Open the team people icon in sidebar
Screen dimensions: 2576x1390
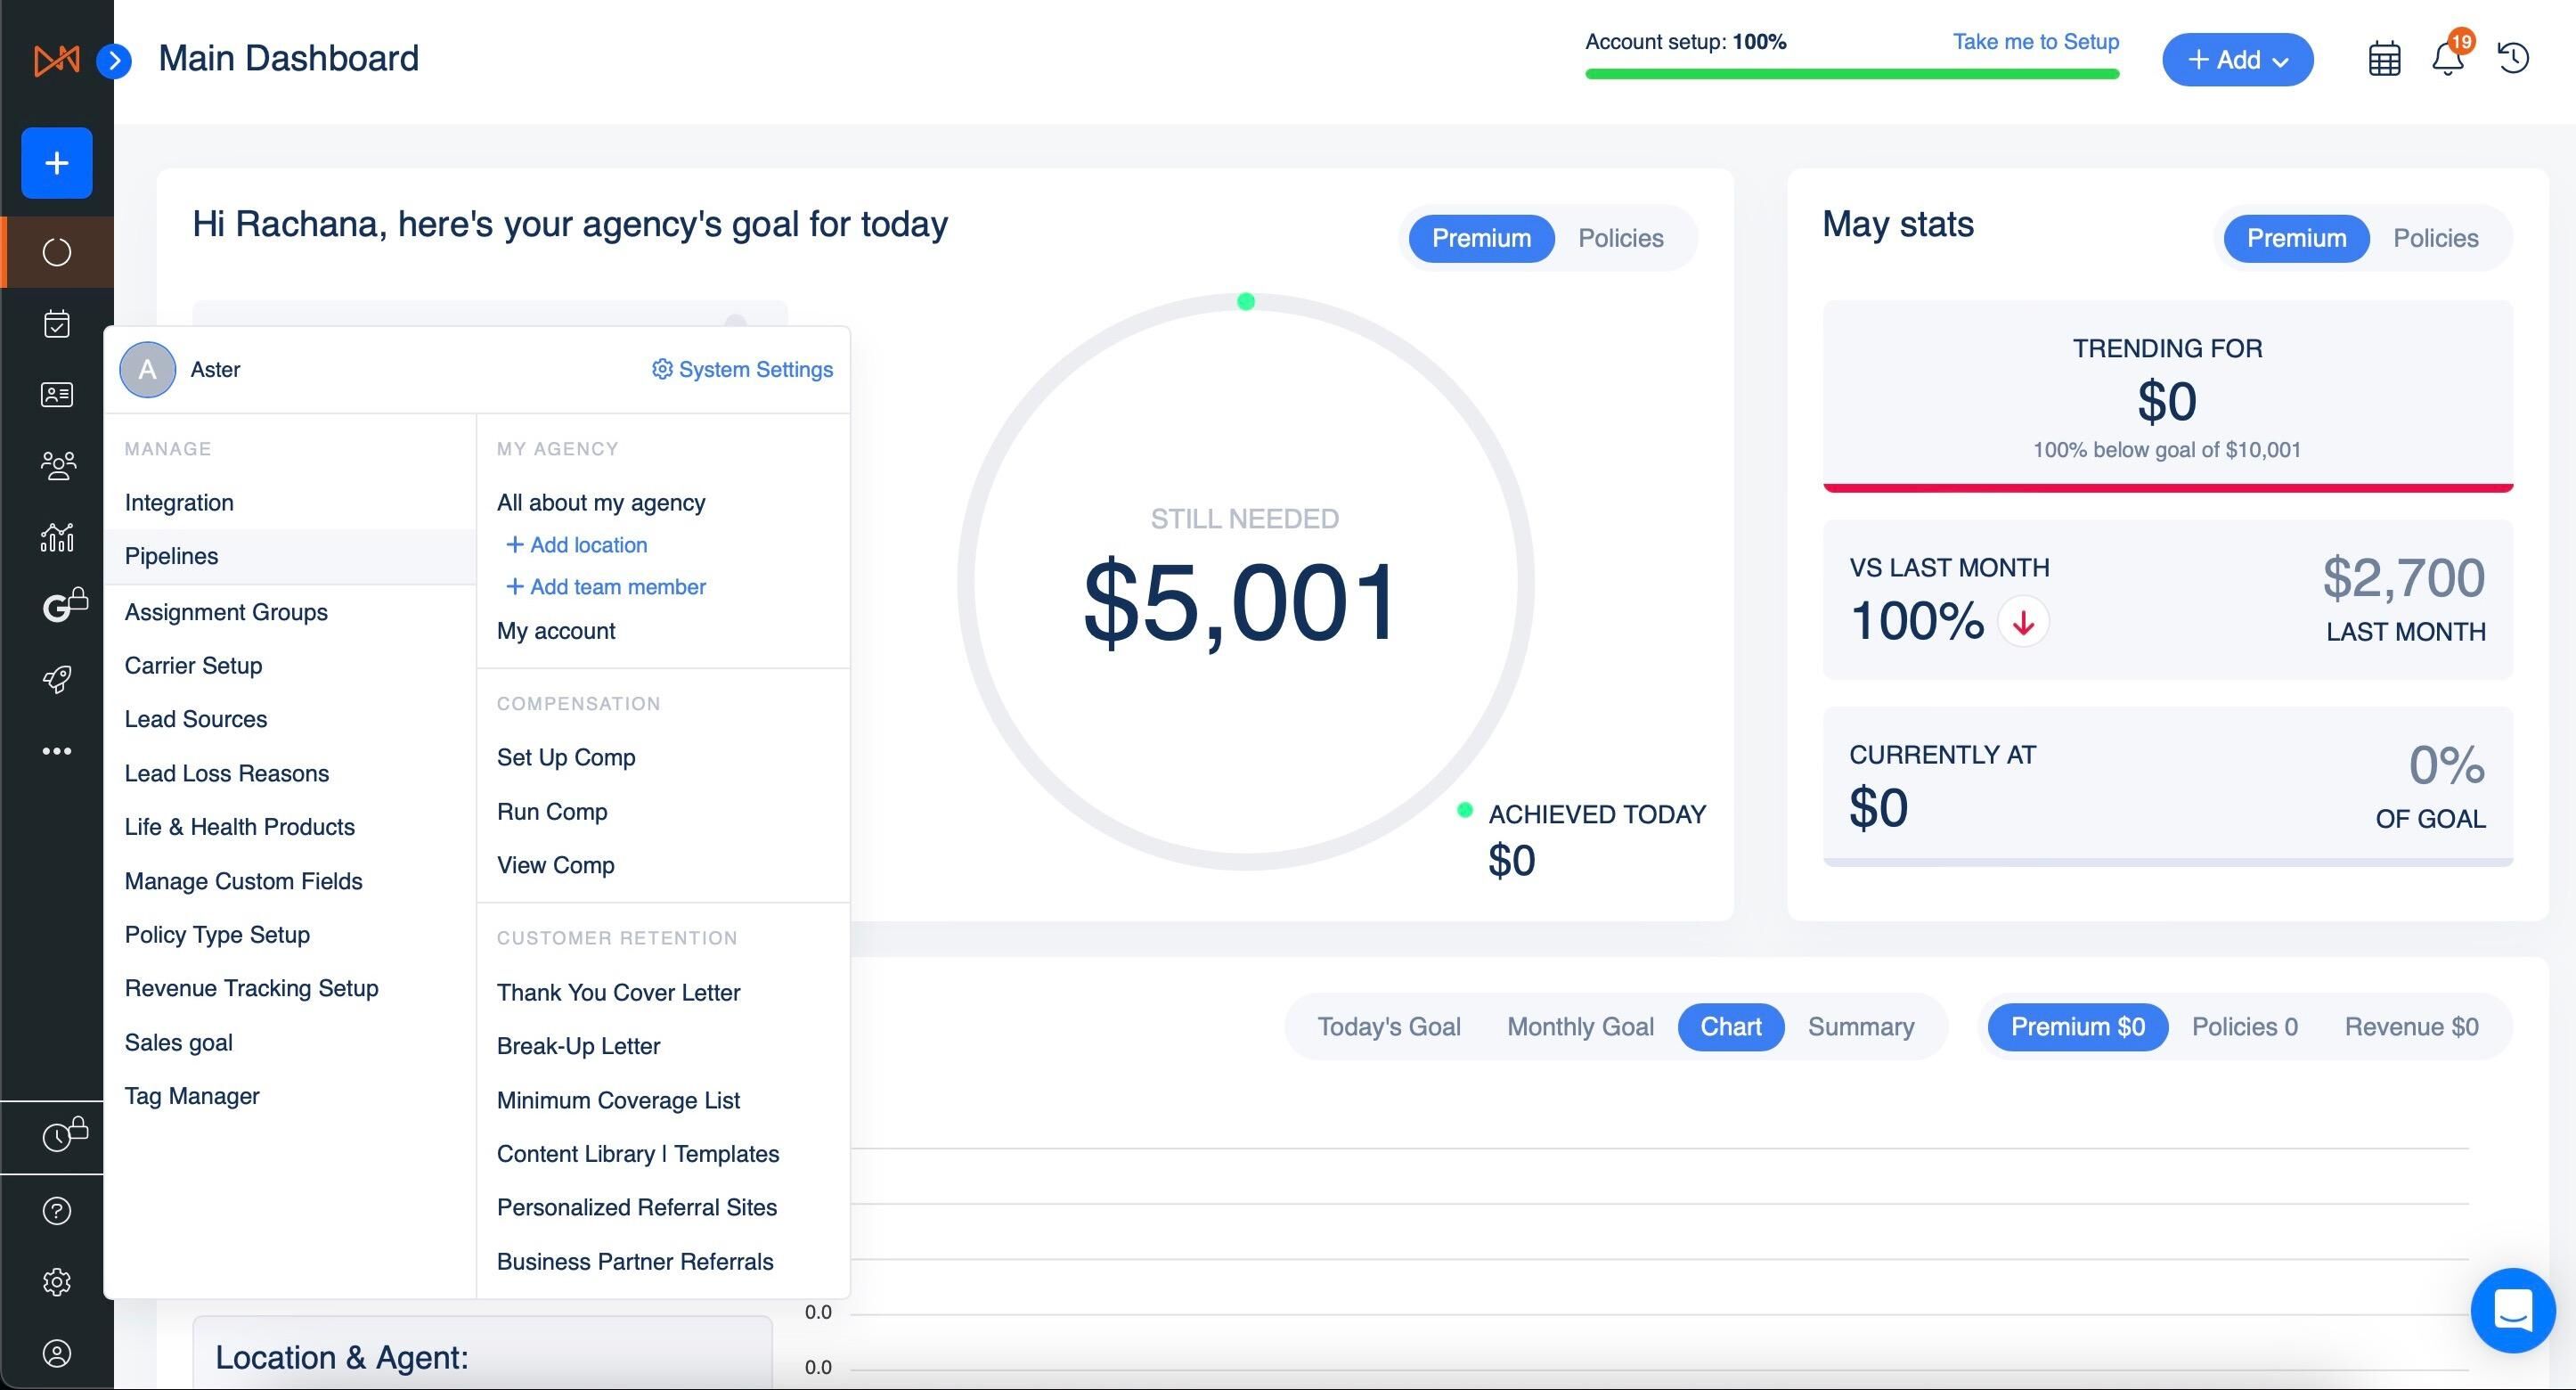57,466
